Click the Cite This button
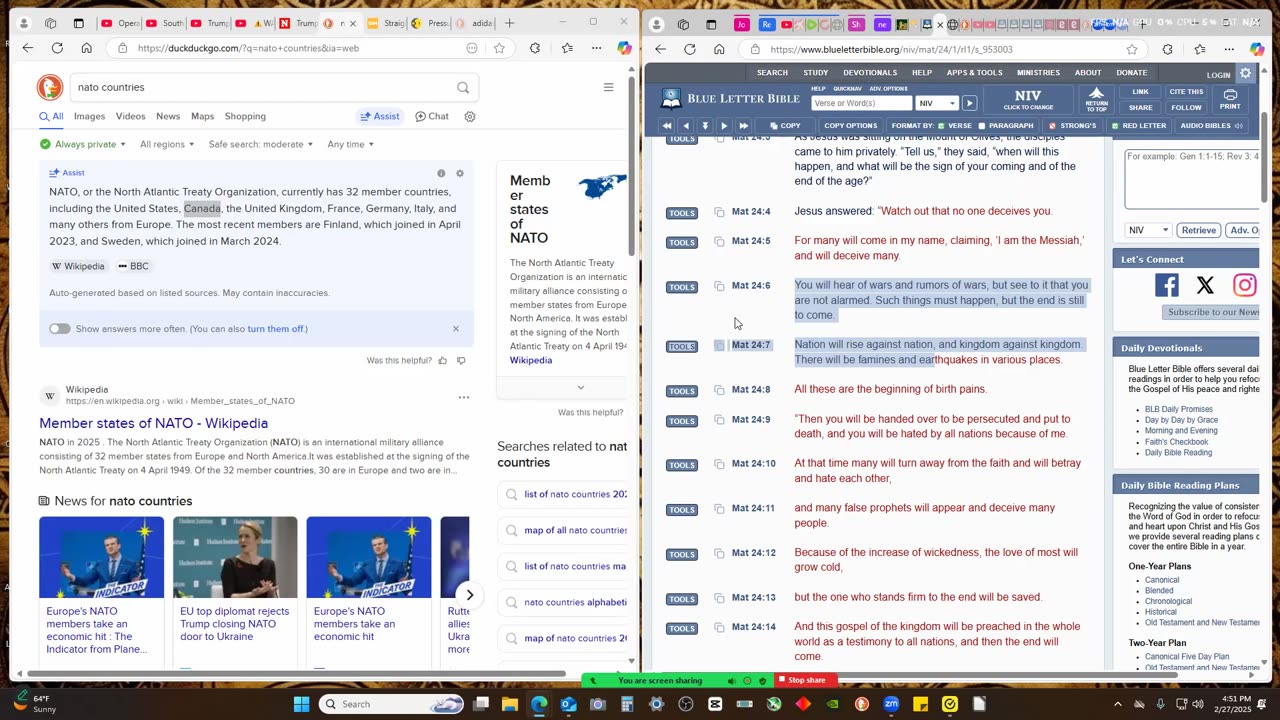1280x720 pixels. [x=1186, y=92]
